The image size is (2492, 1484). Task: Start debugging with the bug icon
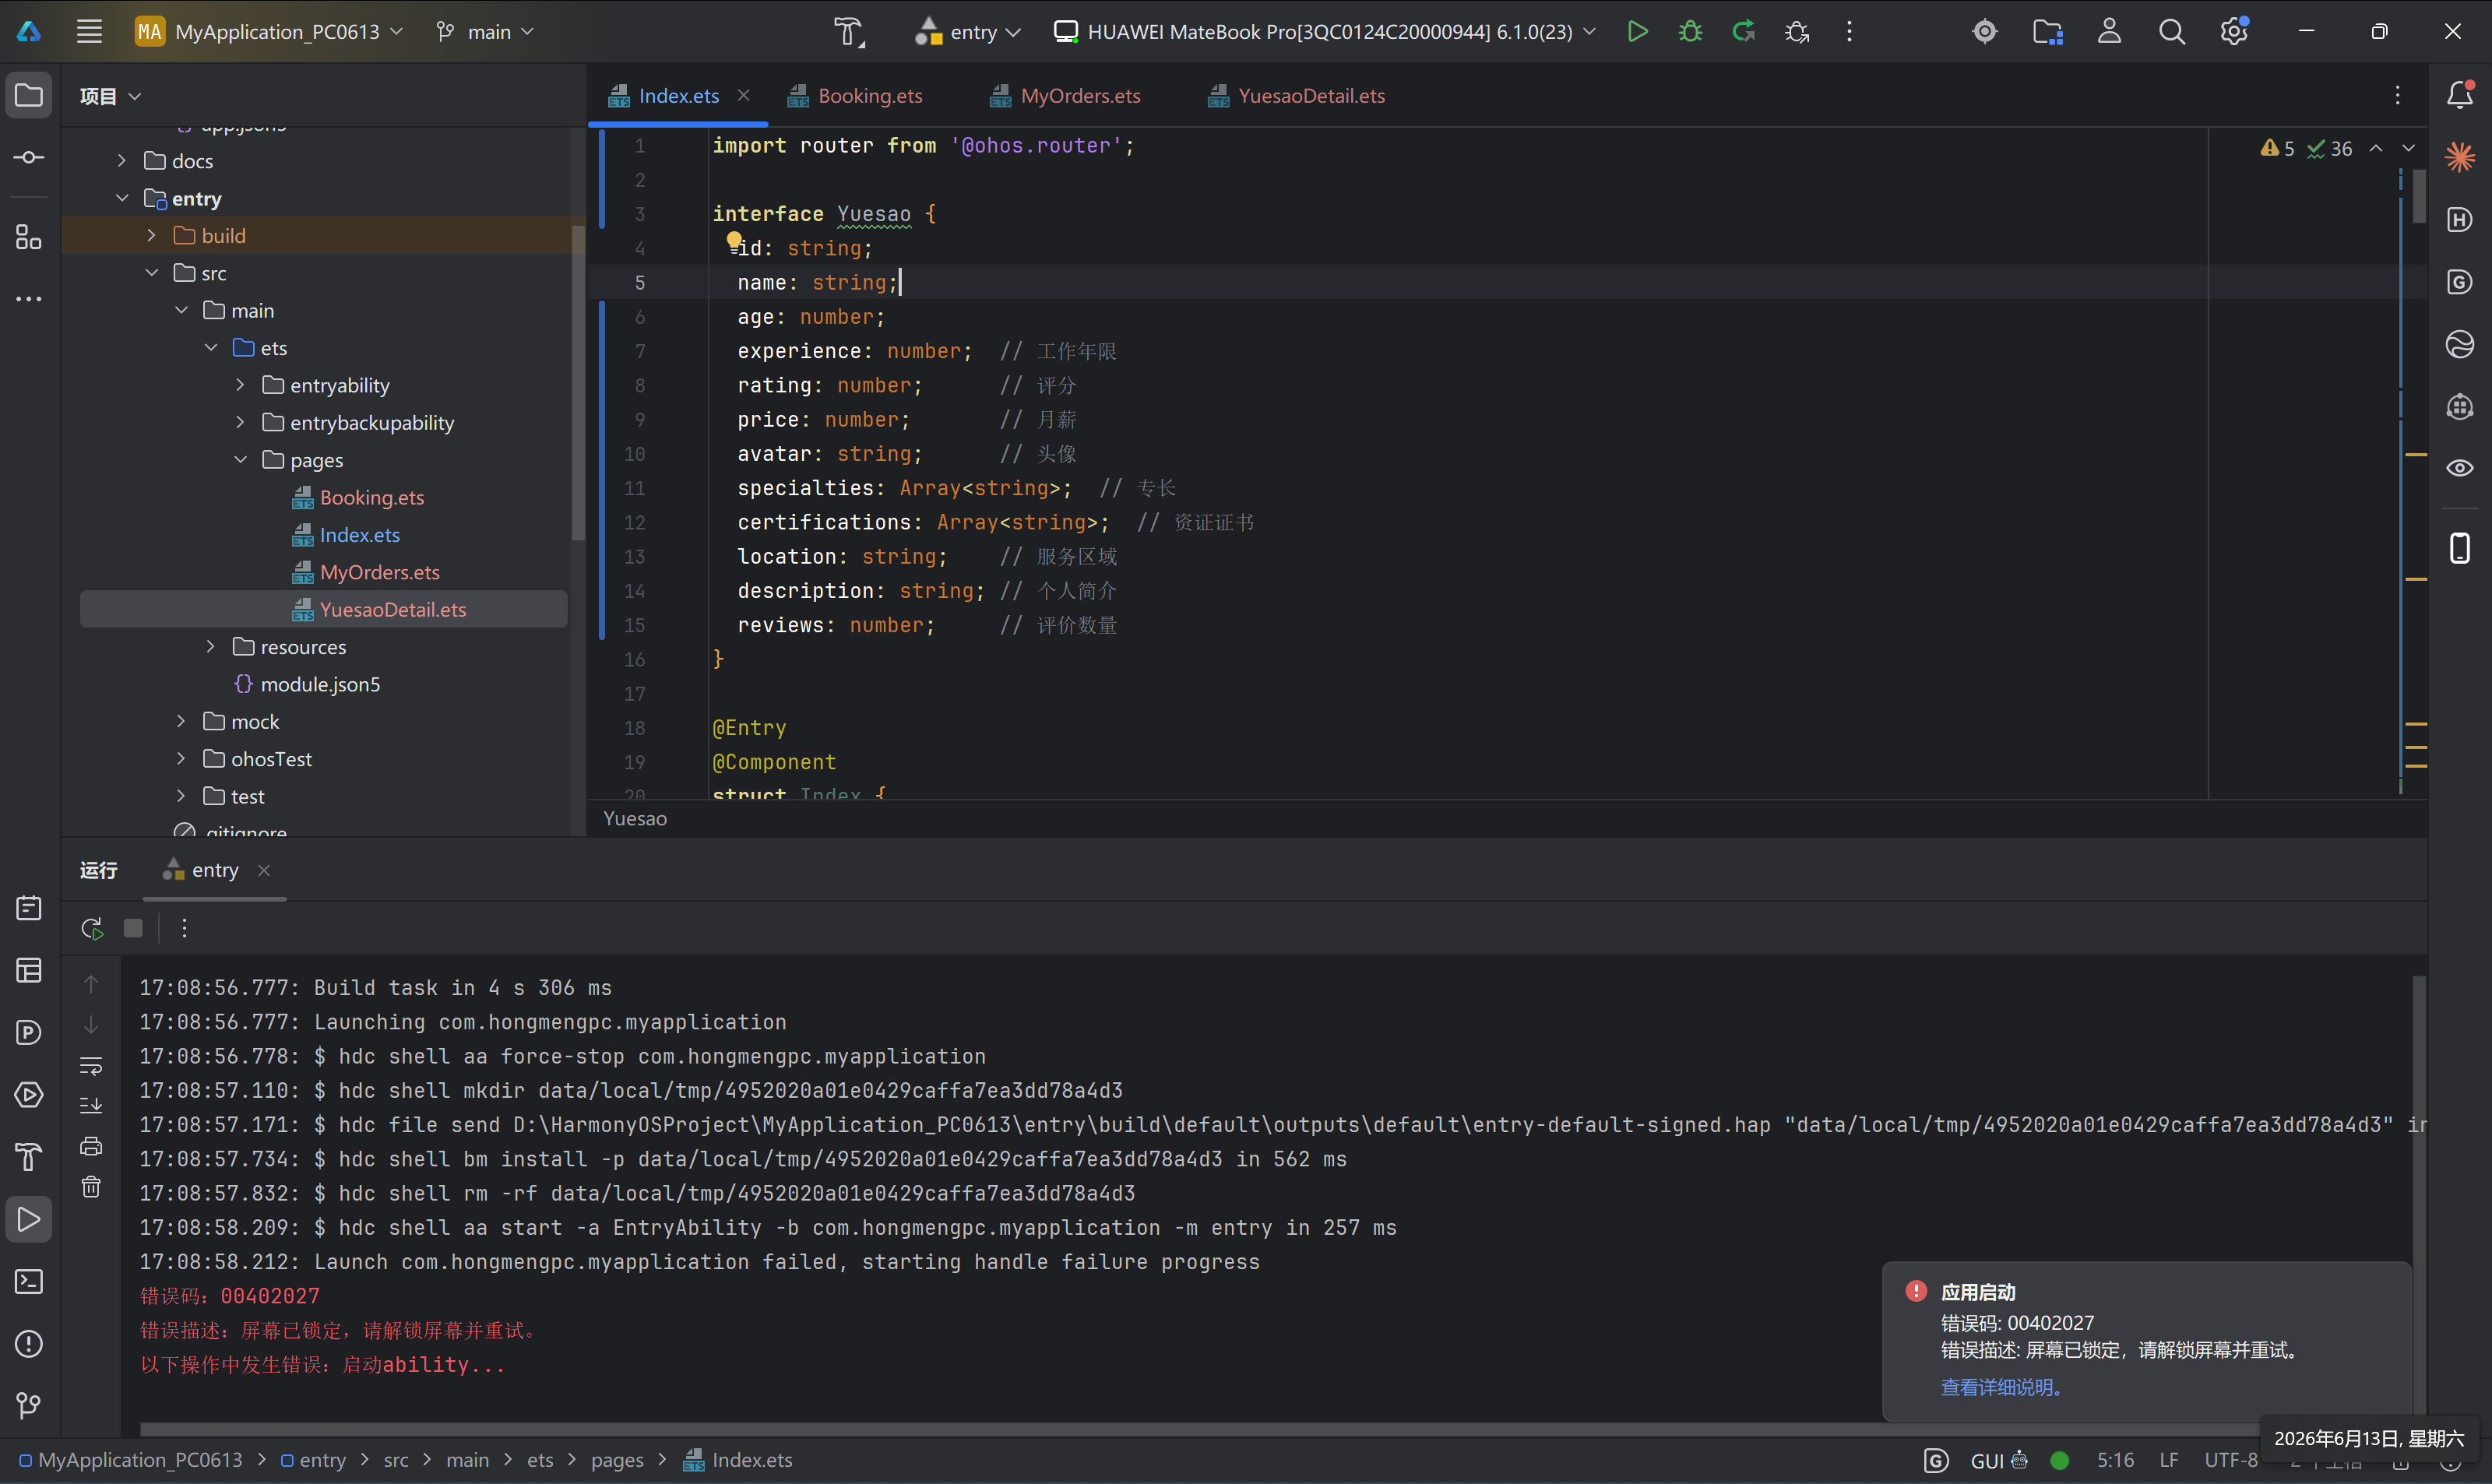(1690, 32)
